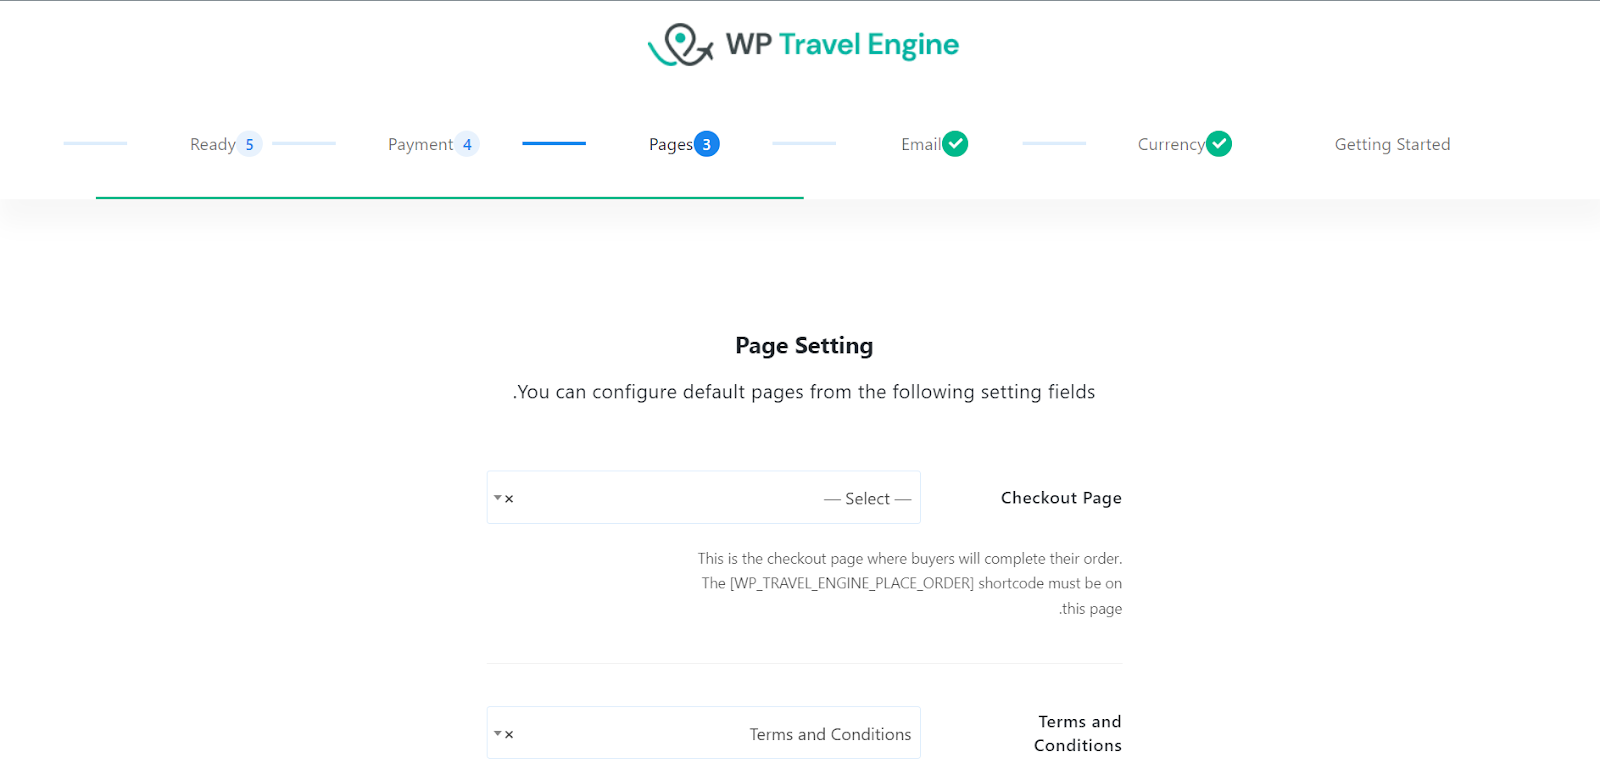Image resolution: width=1600 pixels, height=780 pixels.
Task: Expand Terms and Conditions dropdown using its arrow
Action: tap(497, 734)
